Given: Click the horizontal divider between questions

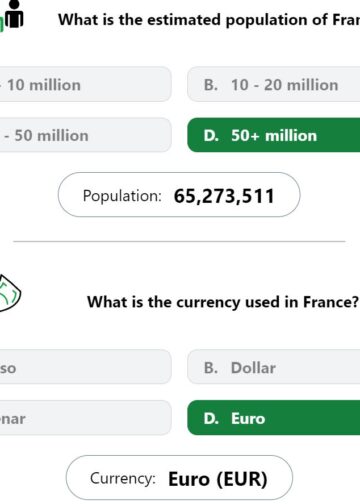Looking at the screenshot, I should point(179,241).
